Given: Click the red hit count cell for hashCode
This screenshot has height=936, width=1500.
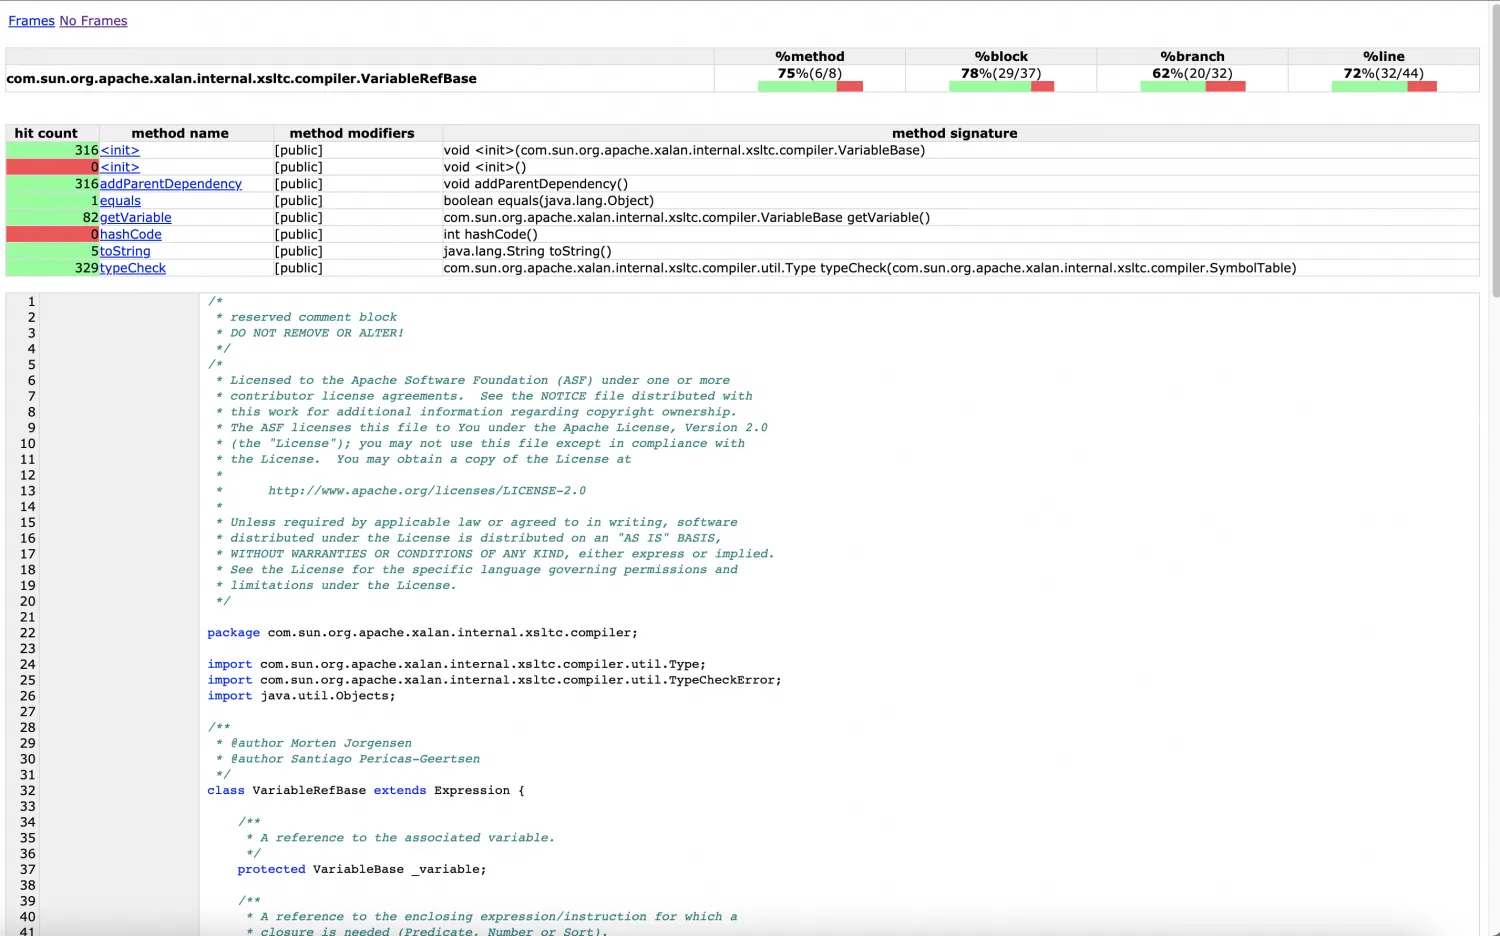Looking at the screenshot, I should pyautogui.click(x=52, y=235).
